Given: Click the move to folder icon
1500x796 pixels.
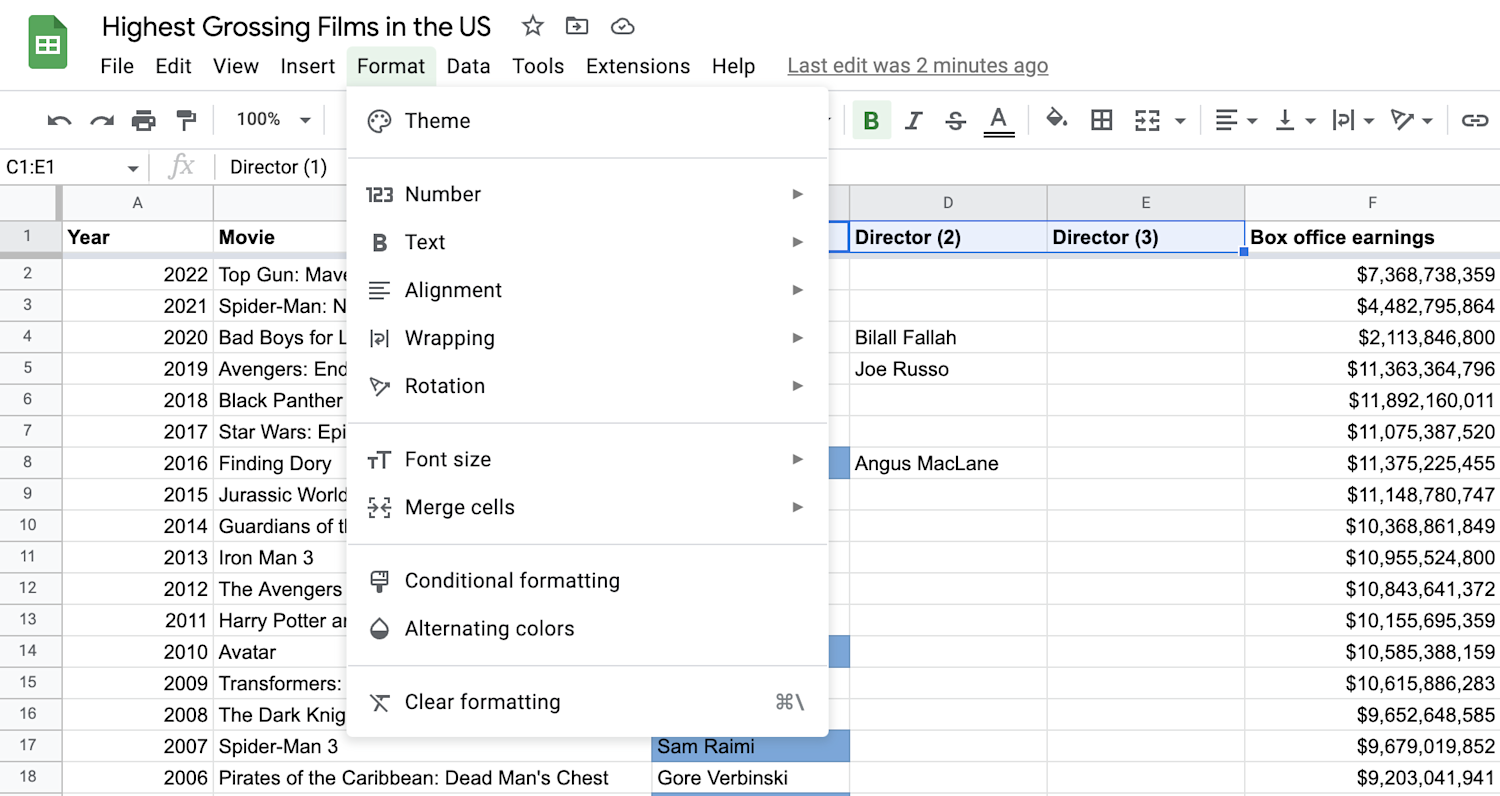Looking at the screenshot, I should 577,26.
